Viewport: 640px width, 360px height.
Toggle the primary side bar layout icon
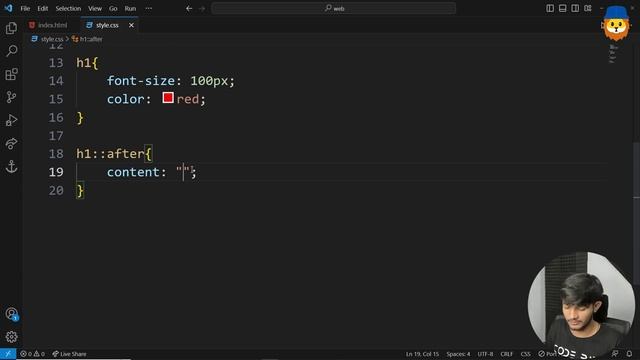pos(550,8)
